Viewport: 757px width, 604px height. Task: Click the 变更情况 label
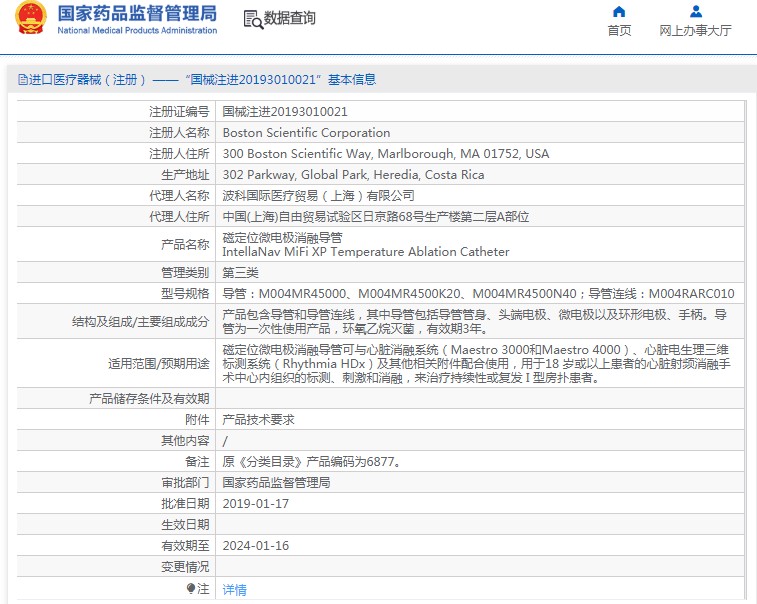click(x=185, y=567)
